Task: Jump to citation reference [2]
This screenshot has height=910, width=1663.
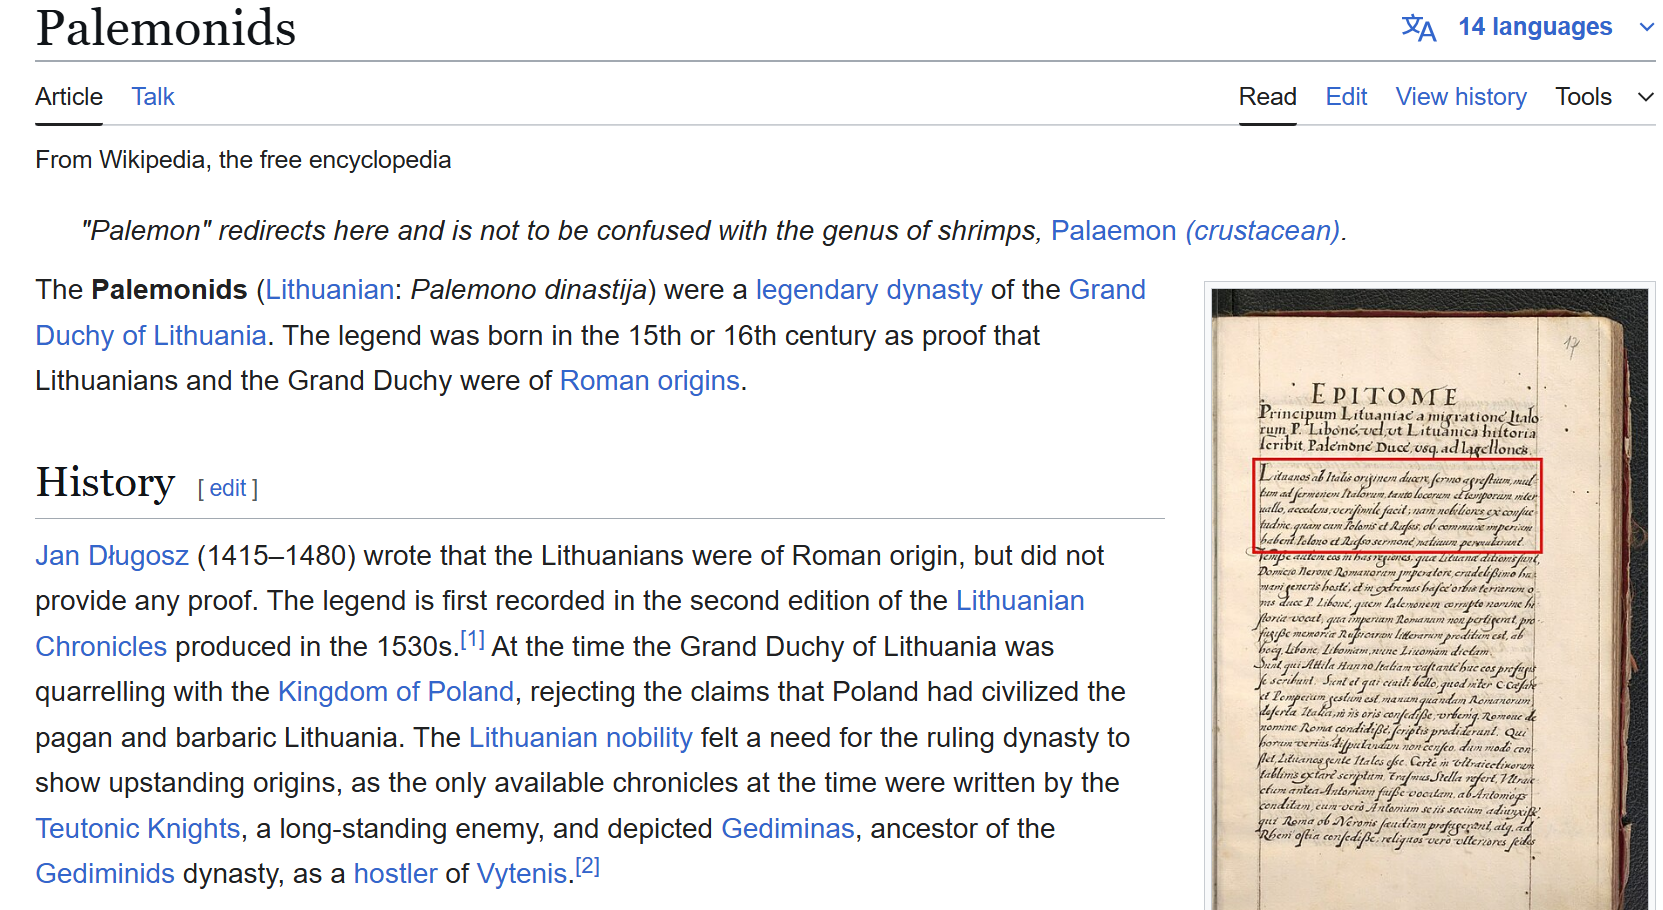Action: click(x=588, y=866)
